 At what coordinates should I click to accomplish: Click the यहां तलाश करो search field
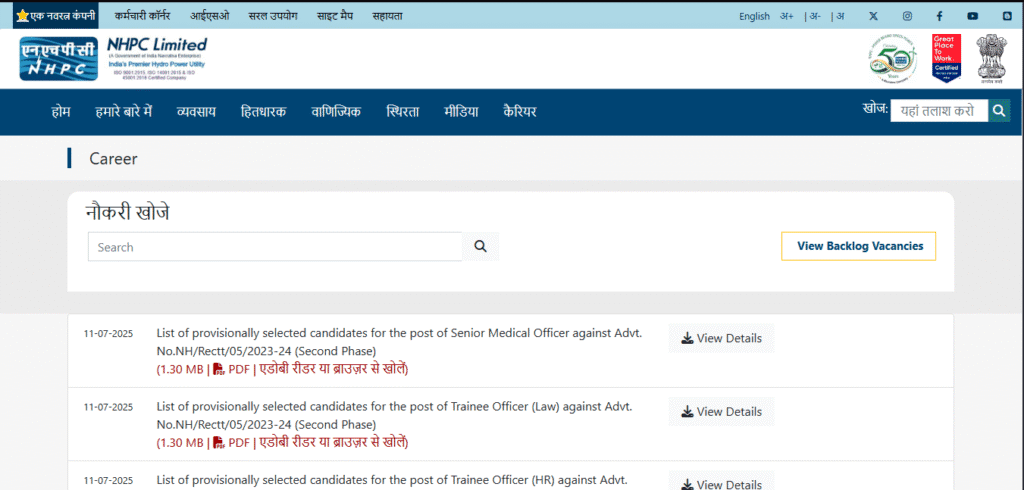point(939,111)
